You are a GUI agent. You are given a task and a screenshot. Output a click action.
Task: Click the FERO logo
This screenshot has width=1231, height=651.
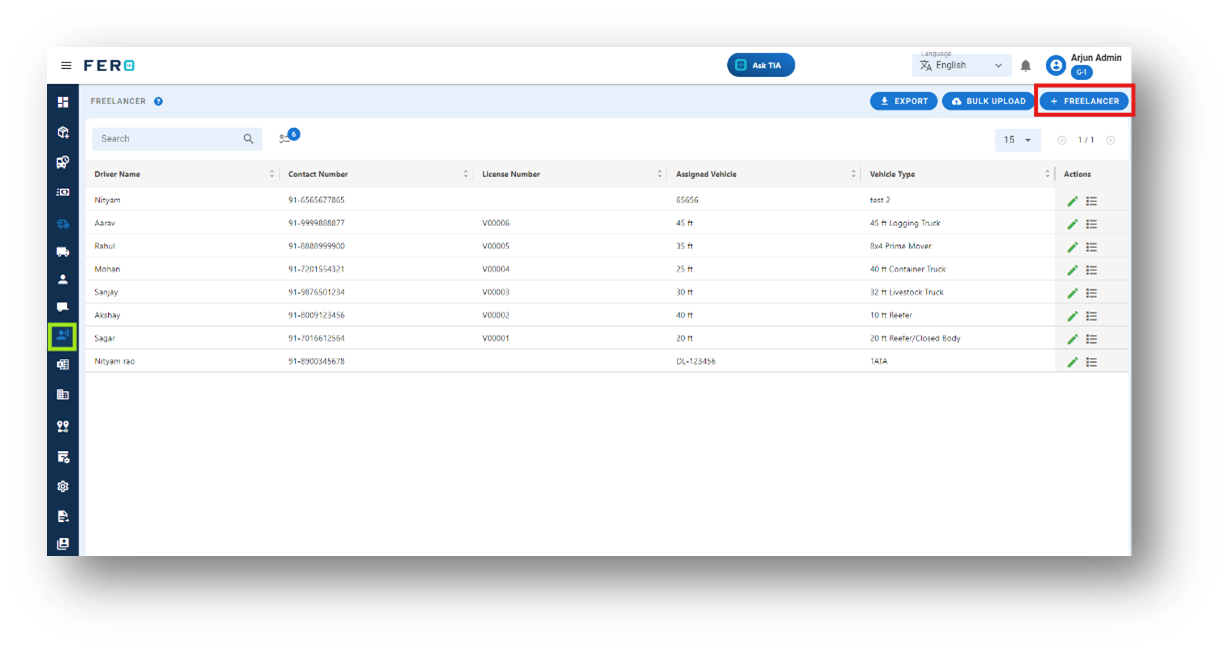coord(109,66)
